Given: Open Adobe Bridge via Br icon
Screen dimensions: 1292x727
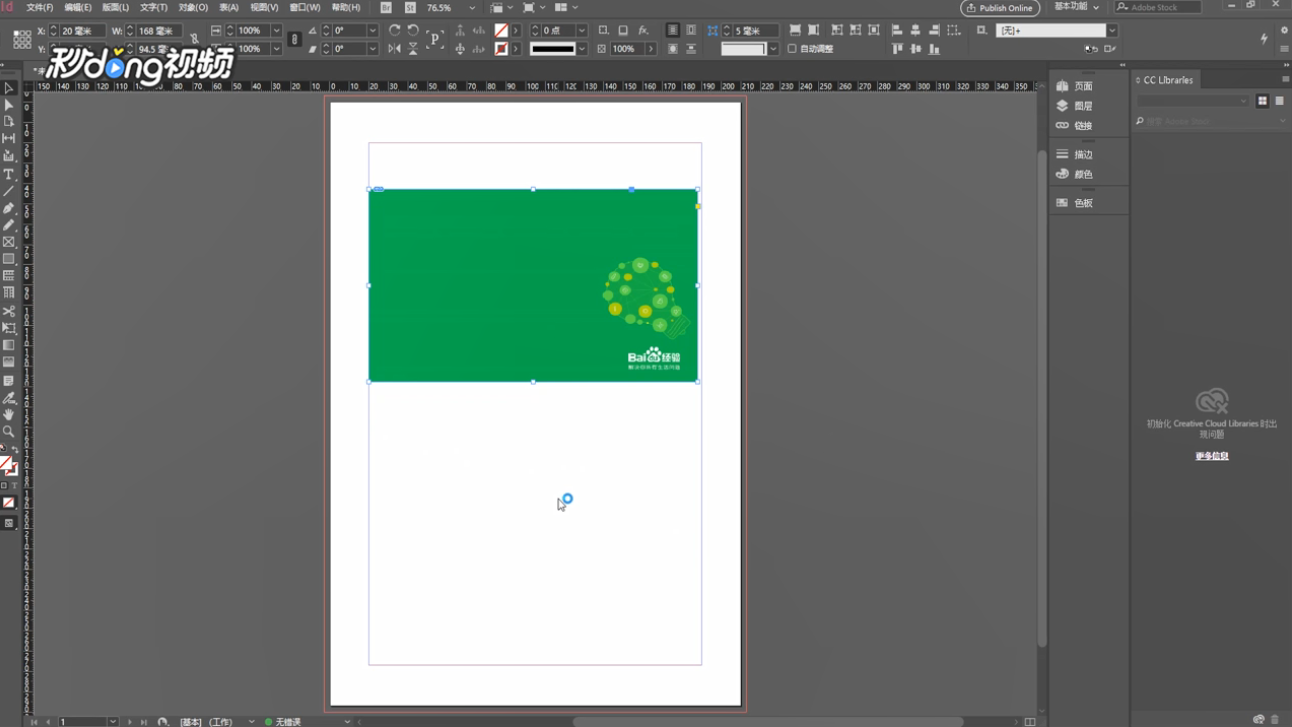Looking at the screenshot, I should pyautogui.click(x=386, y=7).
